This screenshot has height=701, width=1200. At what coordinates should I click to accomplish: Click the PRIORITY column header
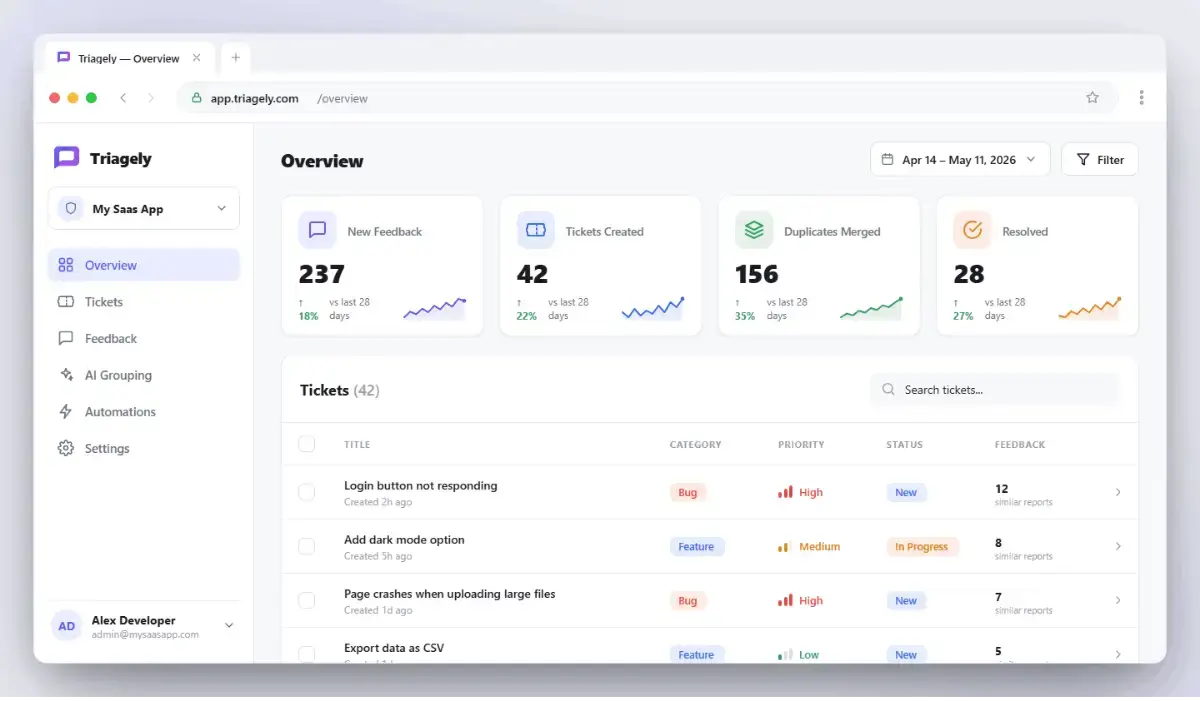(x=801, y=444)
